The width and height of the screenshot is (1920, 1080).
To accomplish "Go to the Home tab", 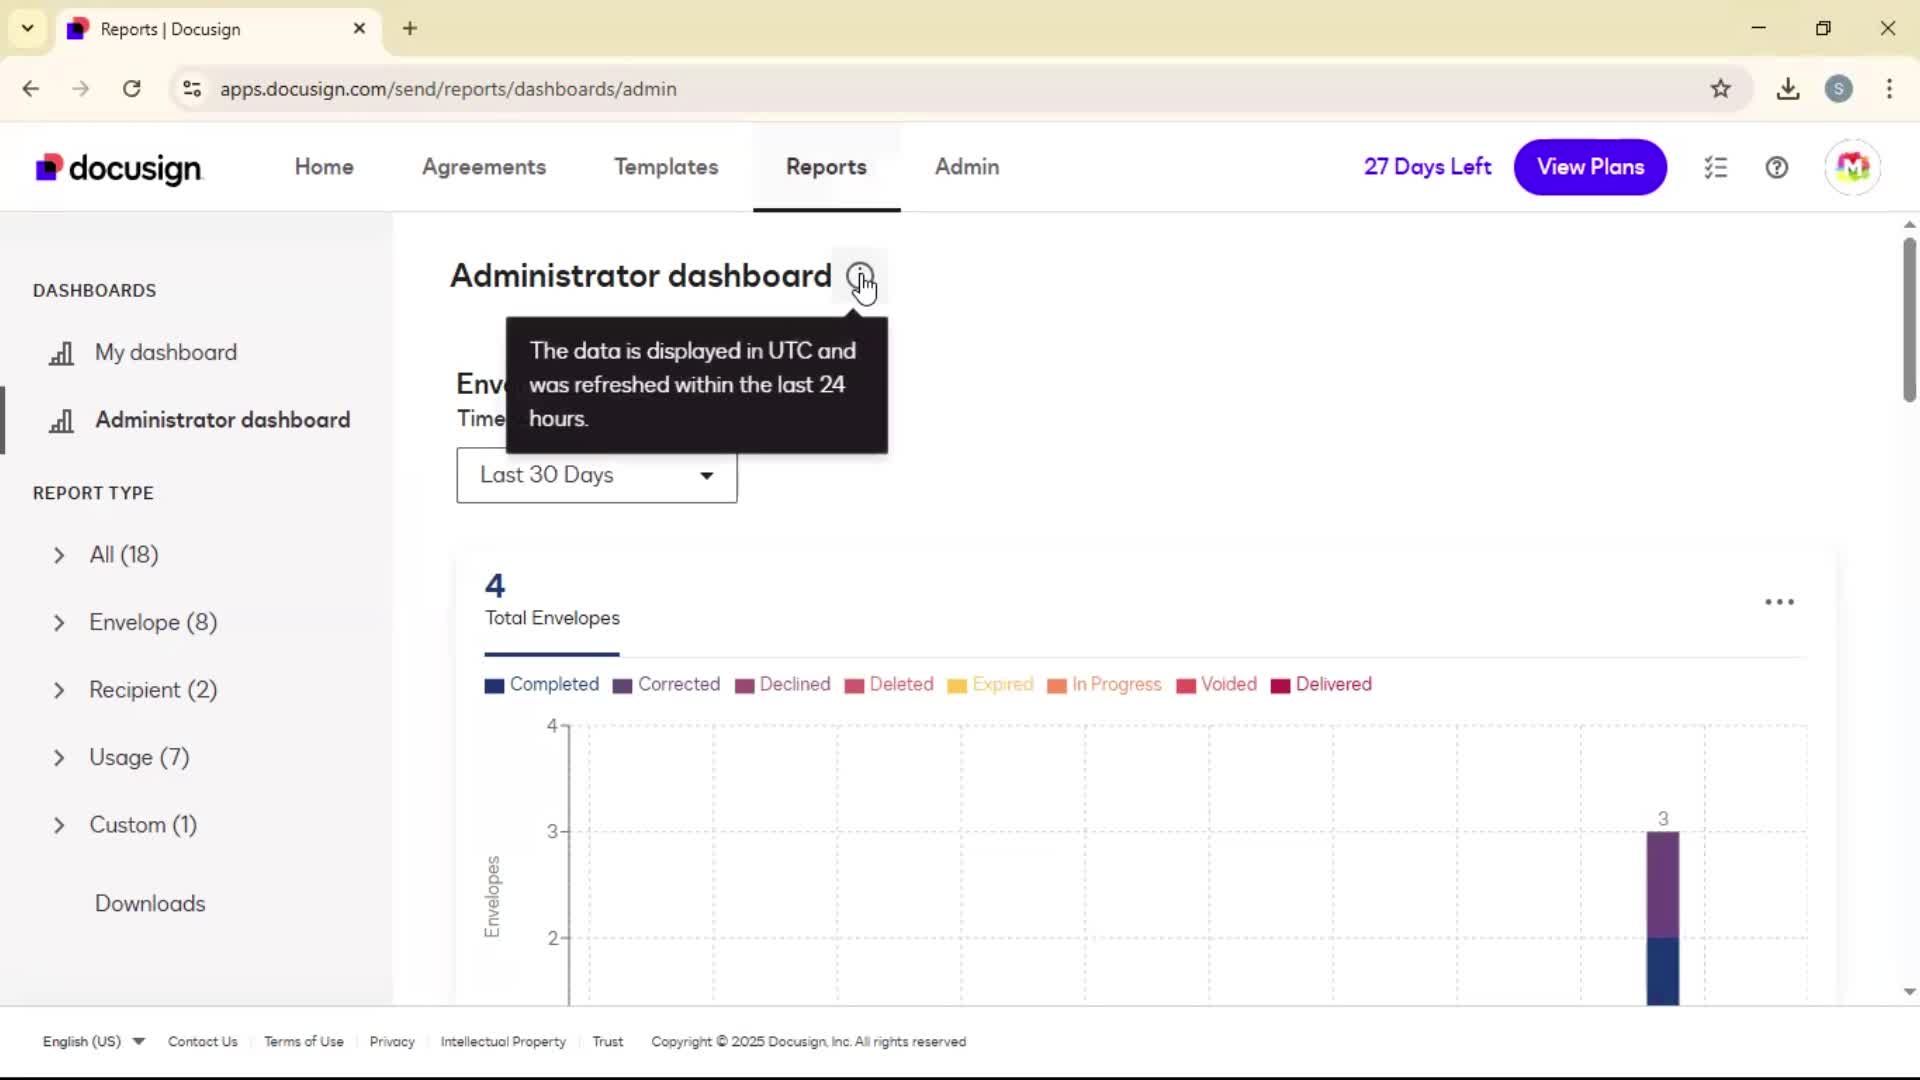I will click(324, 167).
